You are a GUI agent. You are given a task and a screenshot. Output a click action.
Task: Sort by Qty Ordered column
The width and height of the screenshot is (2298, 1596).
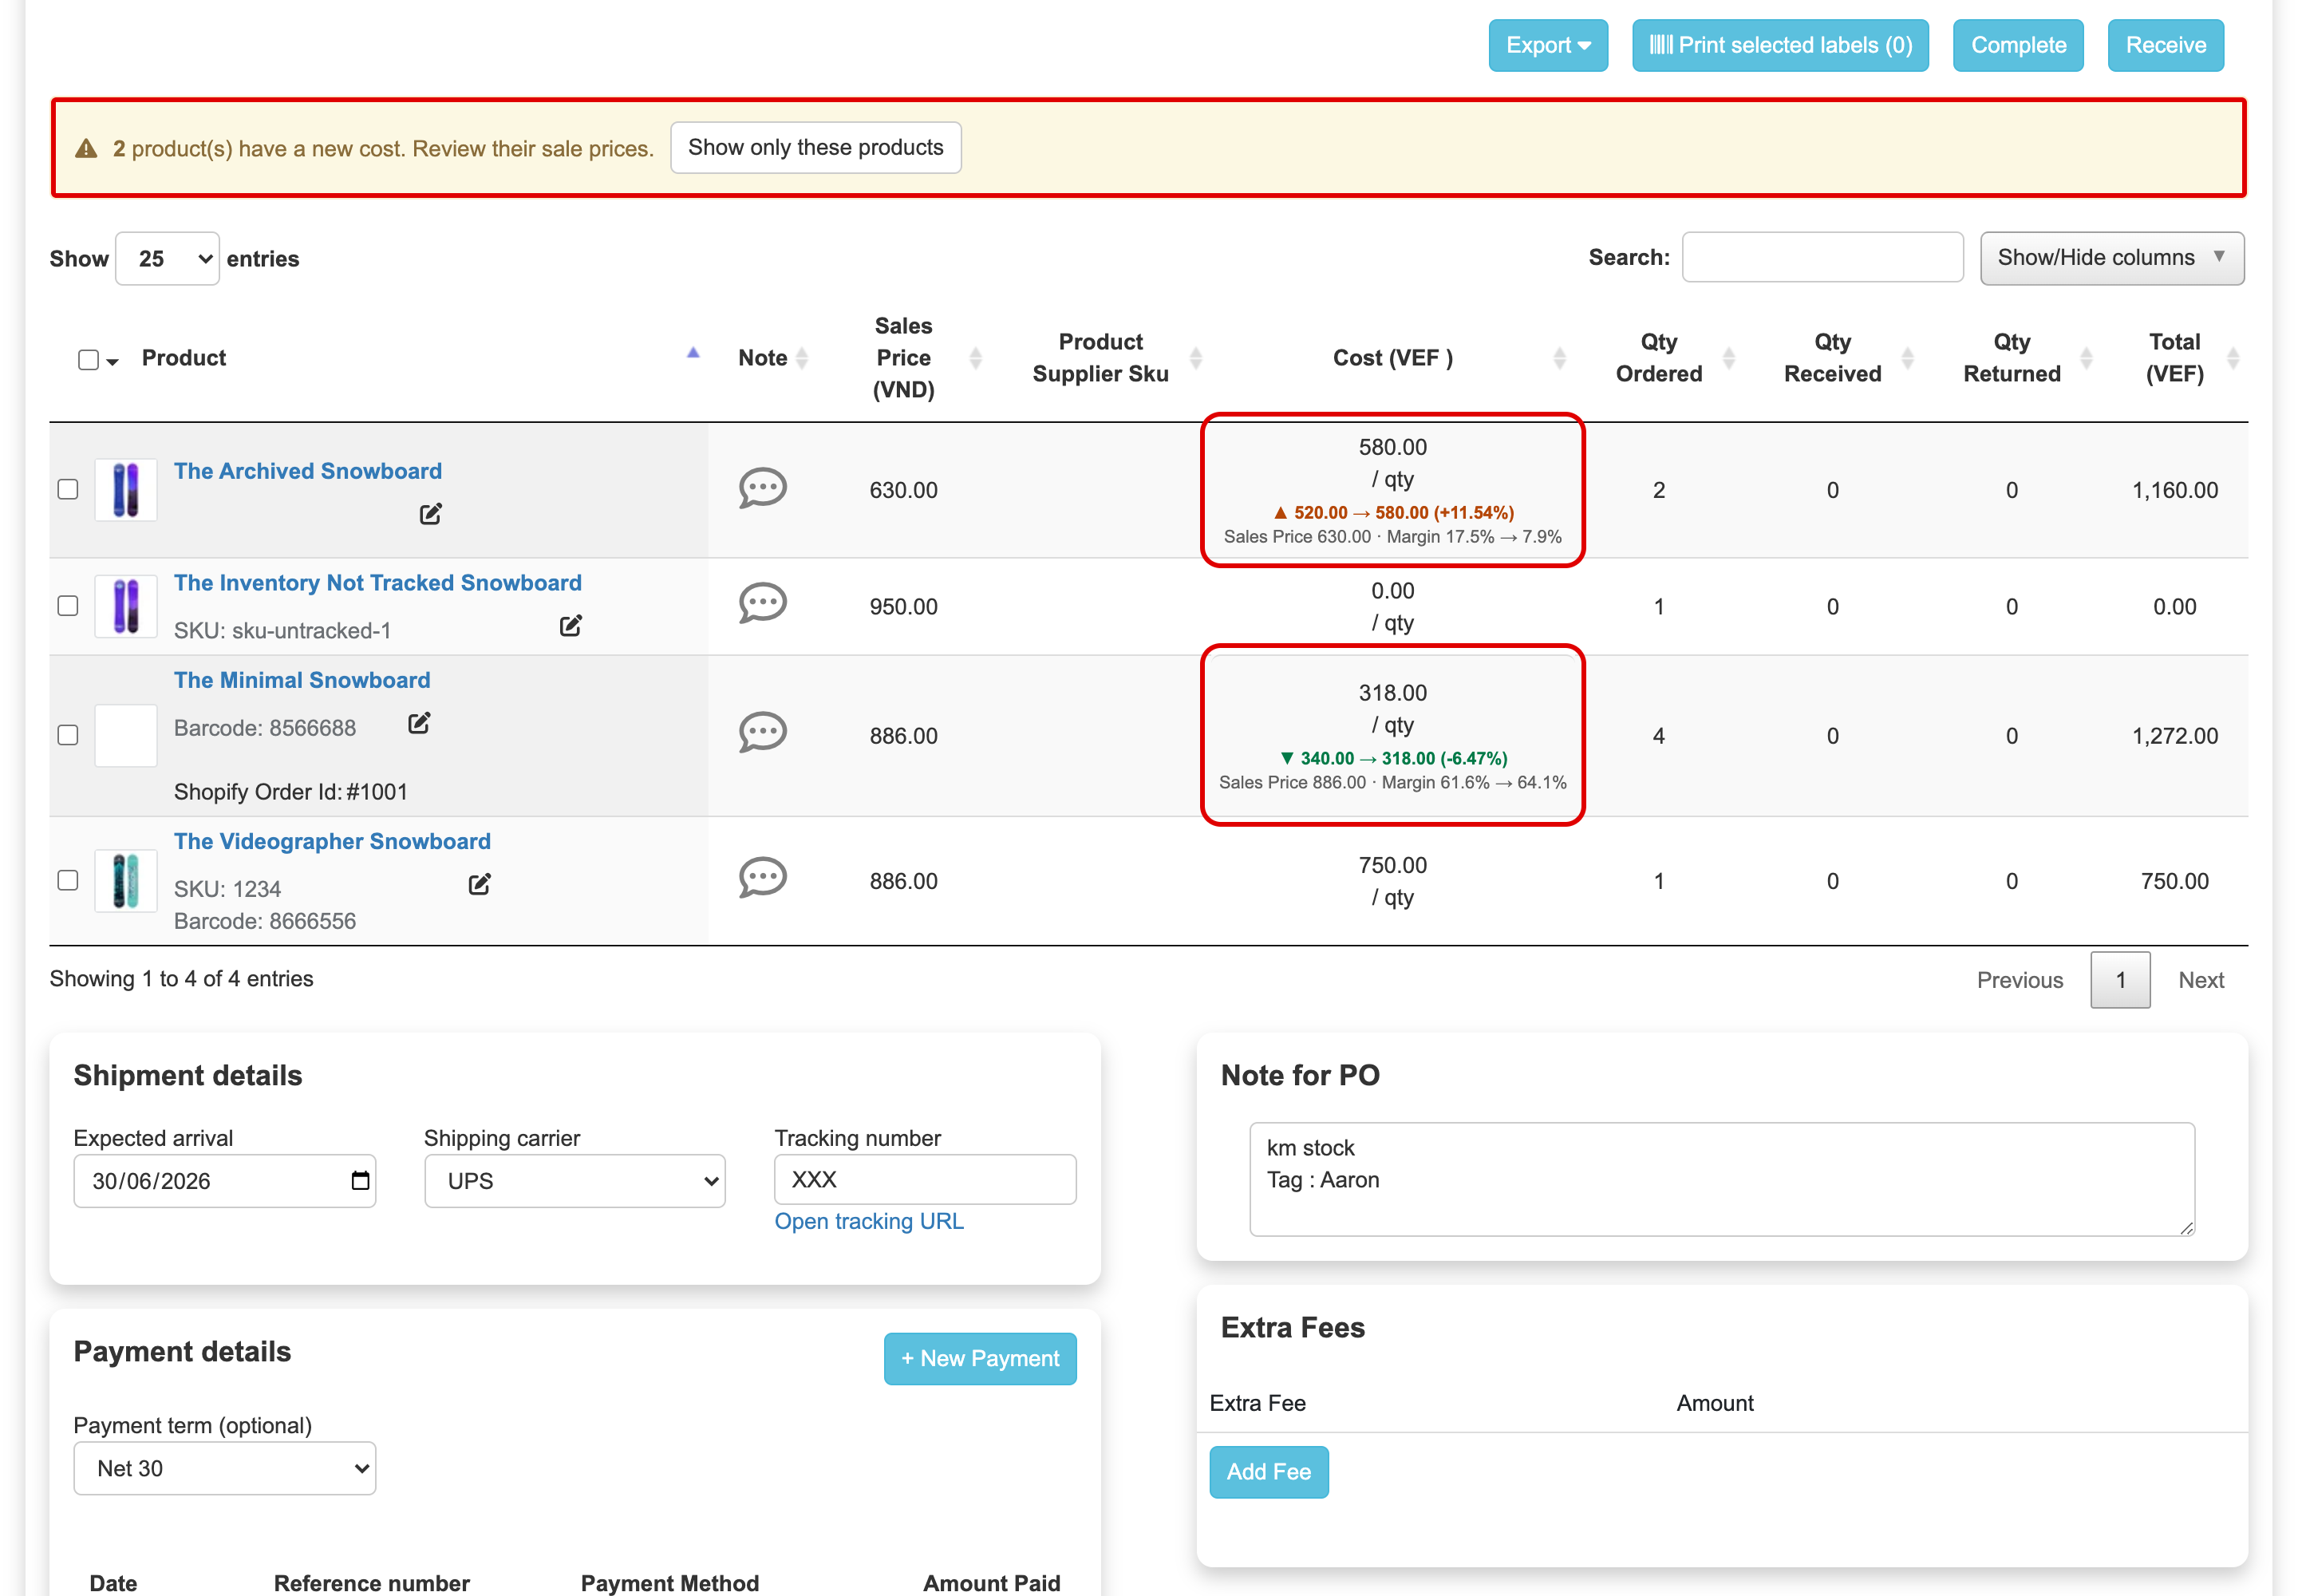pos(1728,357)
